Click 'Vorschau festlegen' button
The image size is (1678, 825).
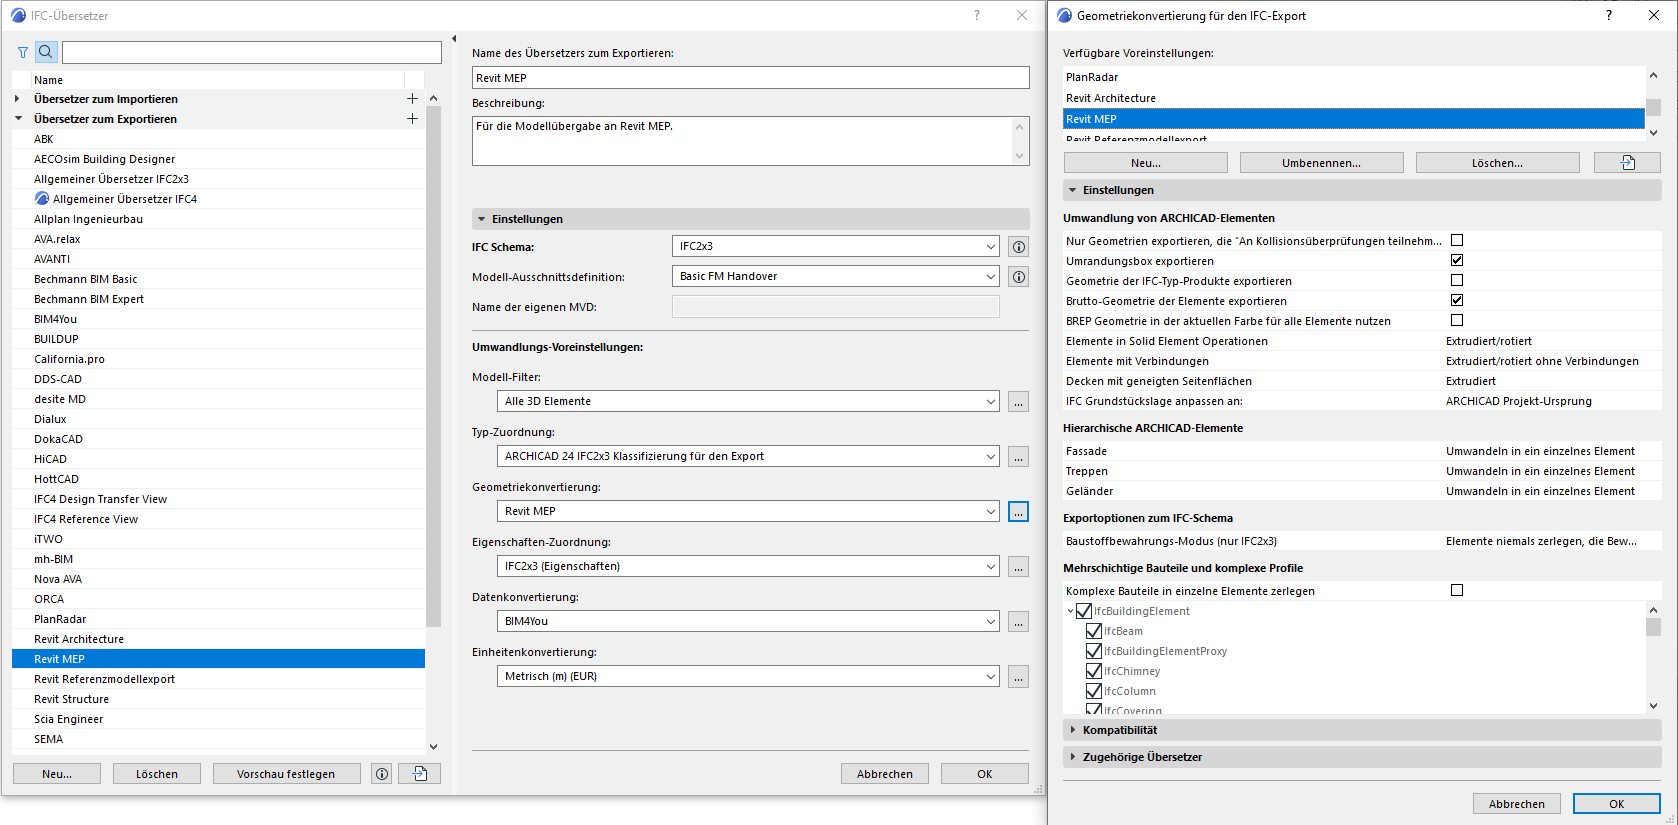[286, 774]
